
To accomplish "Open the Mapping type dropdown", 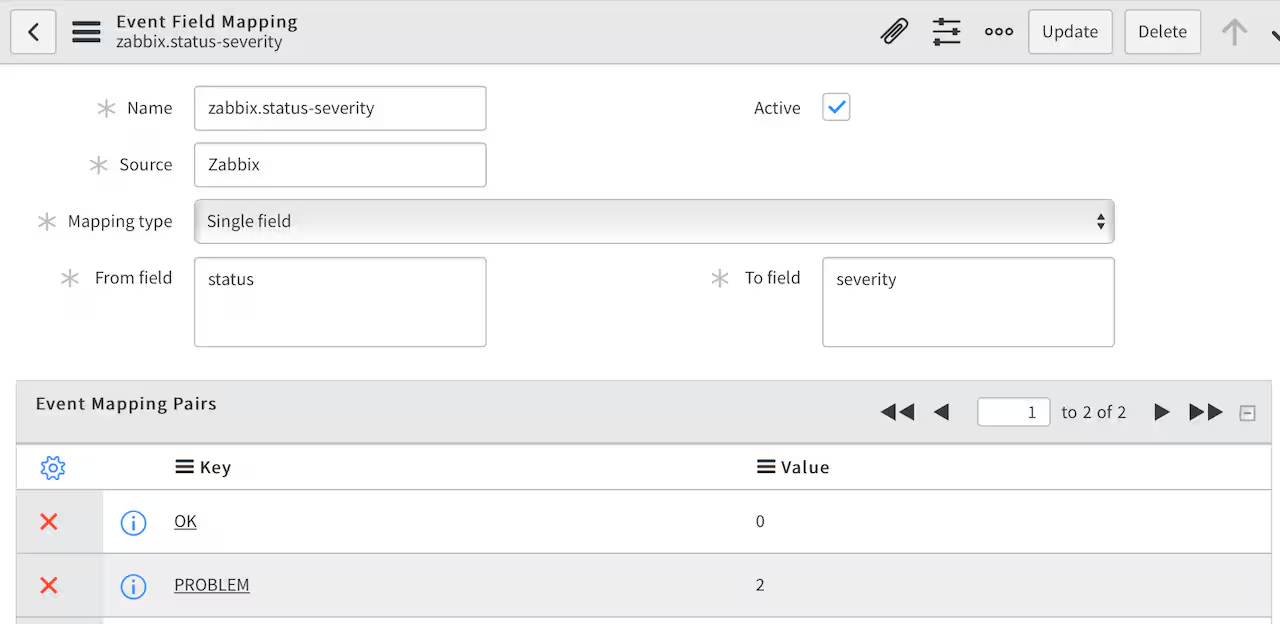I will point(654,221).
